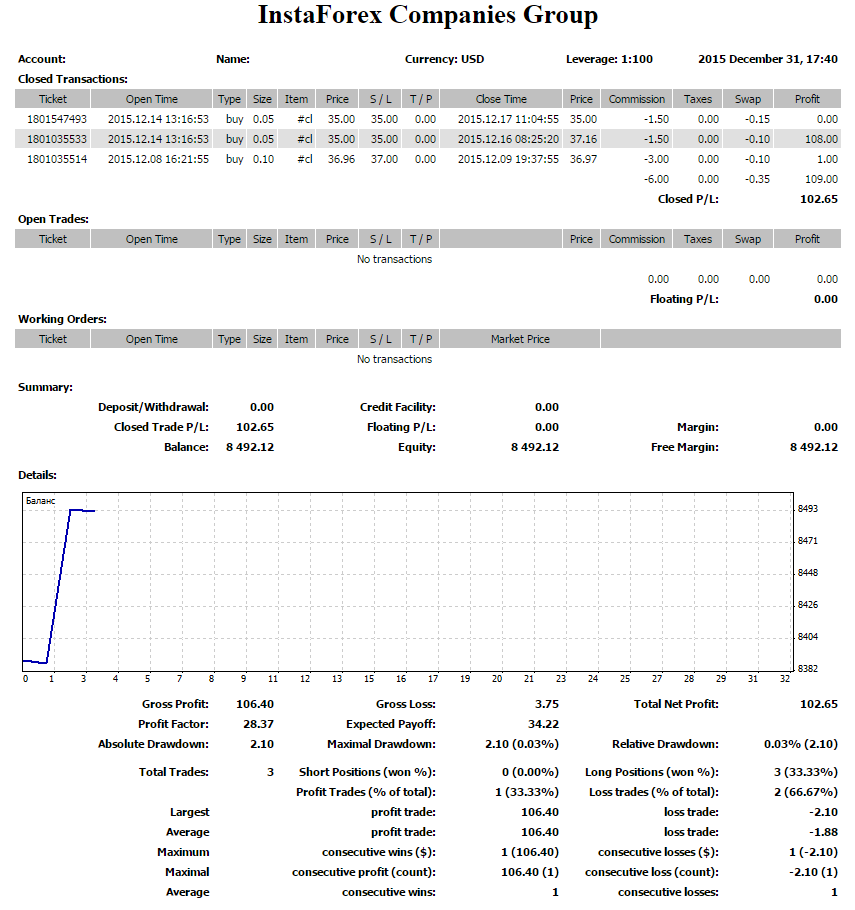The width and height of the screenshot is (855, 910).
Task: Select the 8382 value on the chart axis
Action: 807,669
